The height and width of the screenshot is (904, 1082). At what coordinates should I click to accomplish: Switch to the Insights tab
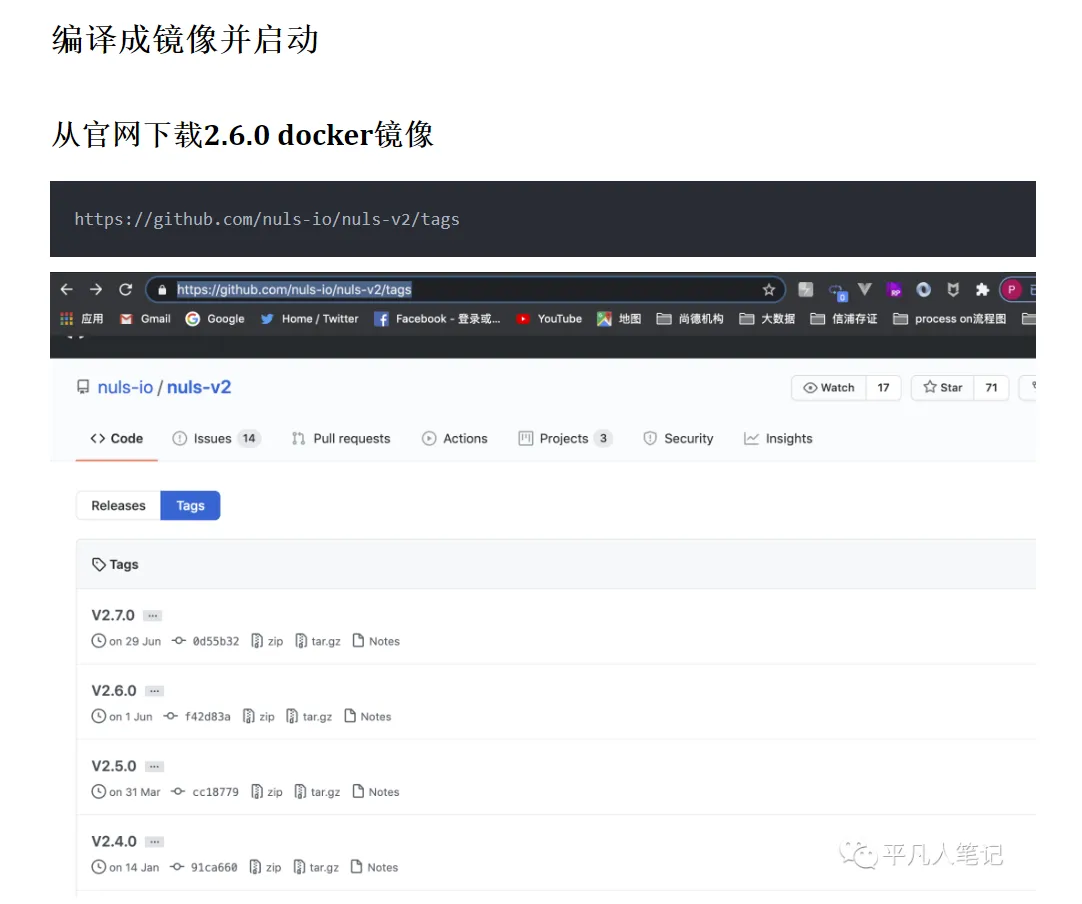pos(778,439)
